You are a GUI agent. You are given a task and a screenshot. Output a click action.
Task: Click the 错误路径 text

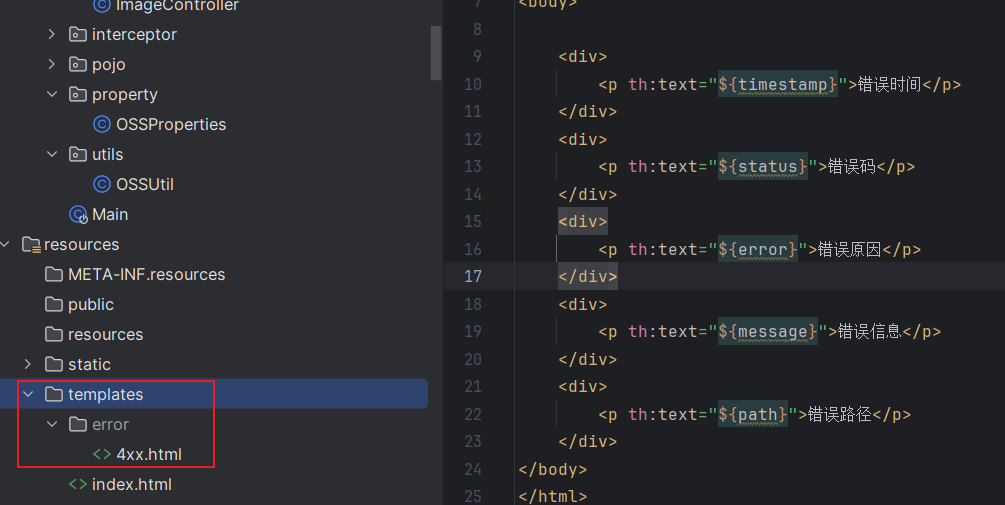pos(840,414)
